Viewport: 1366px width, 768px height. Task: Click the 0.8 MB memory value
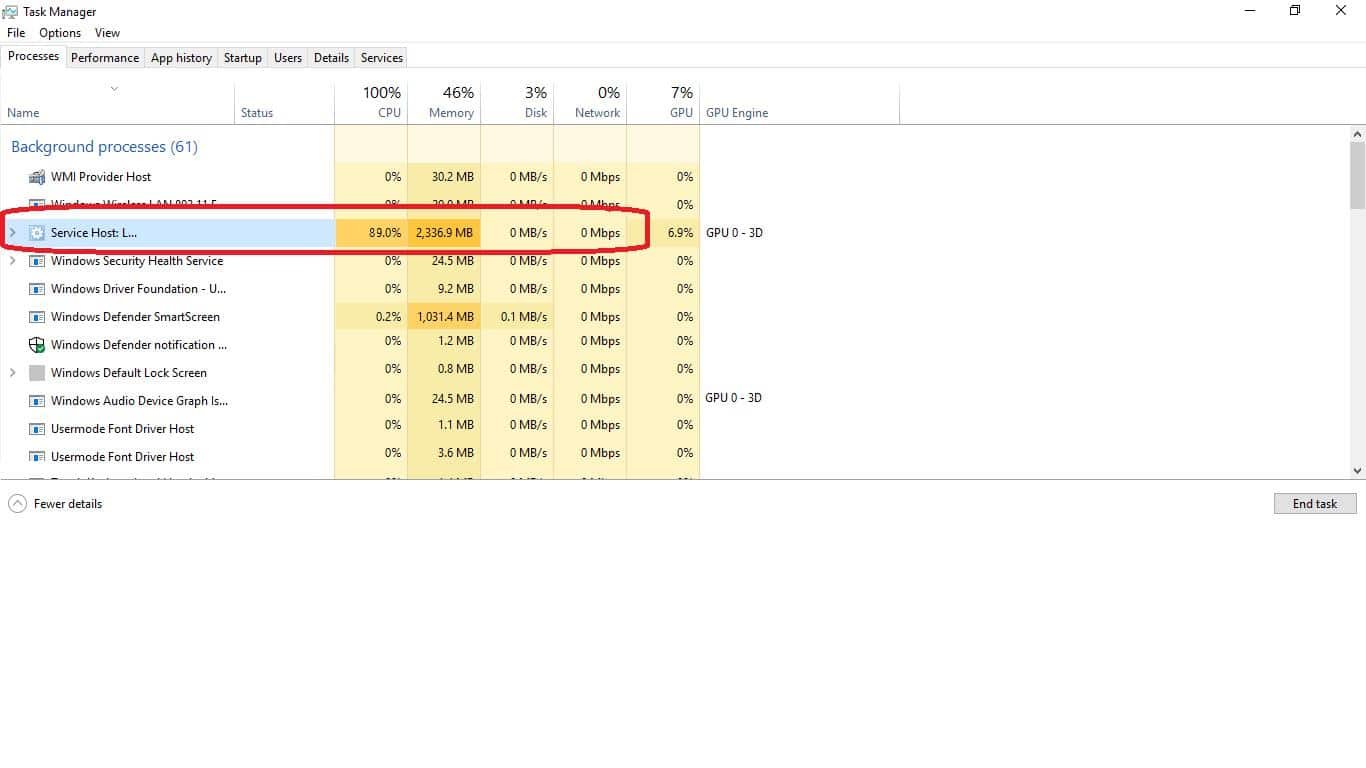[456, 369]
